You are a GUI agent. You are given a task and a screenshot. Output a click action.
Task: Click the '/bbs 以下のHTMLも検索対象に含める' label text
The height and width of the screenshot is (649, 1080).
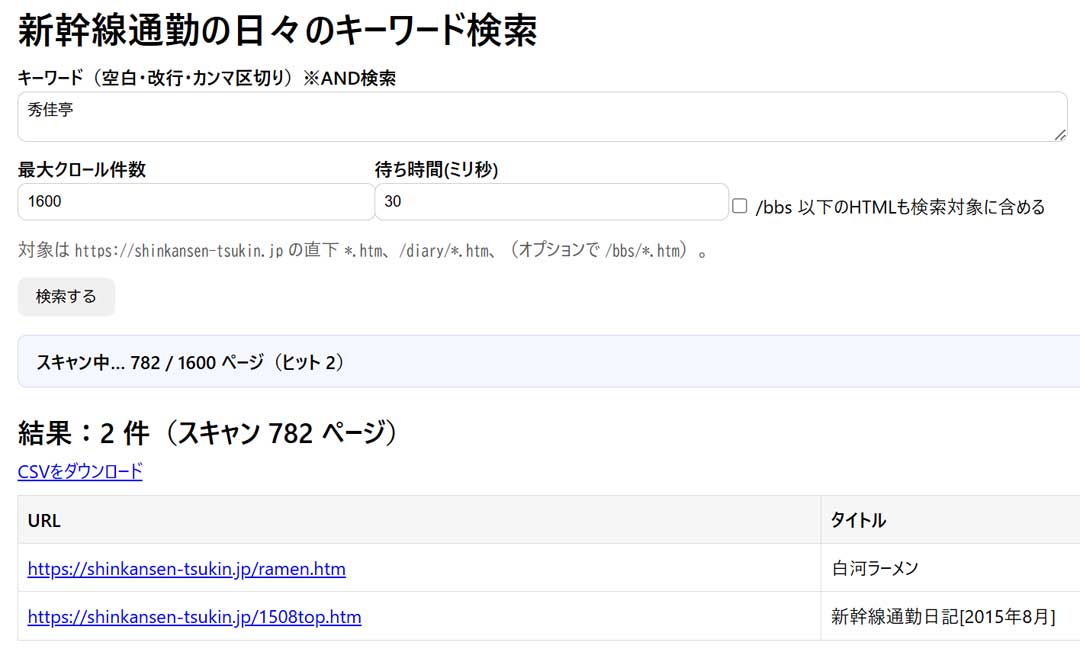click(900, 207)
